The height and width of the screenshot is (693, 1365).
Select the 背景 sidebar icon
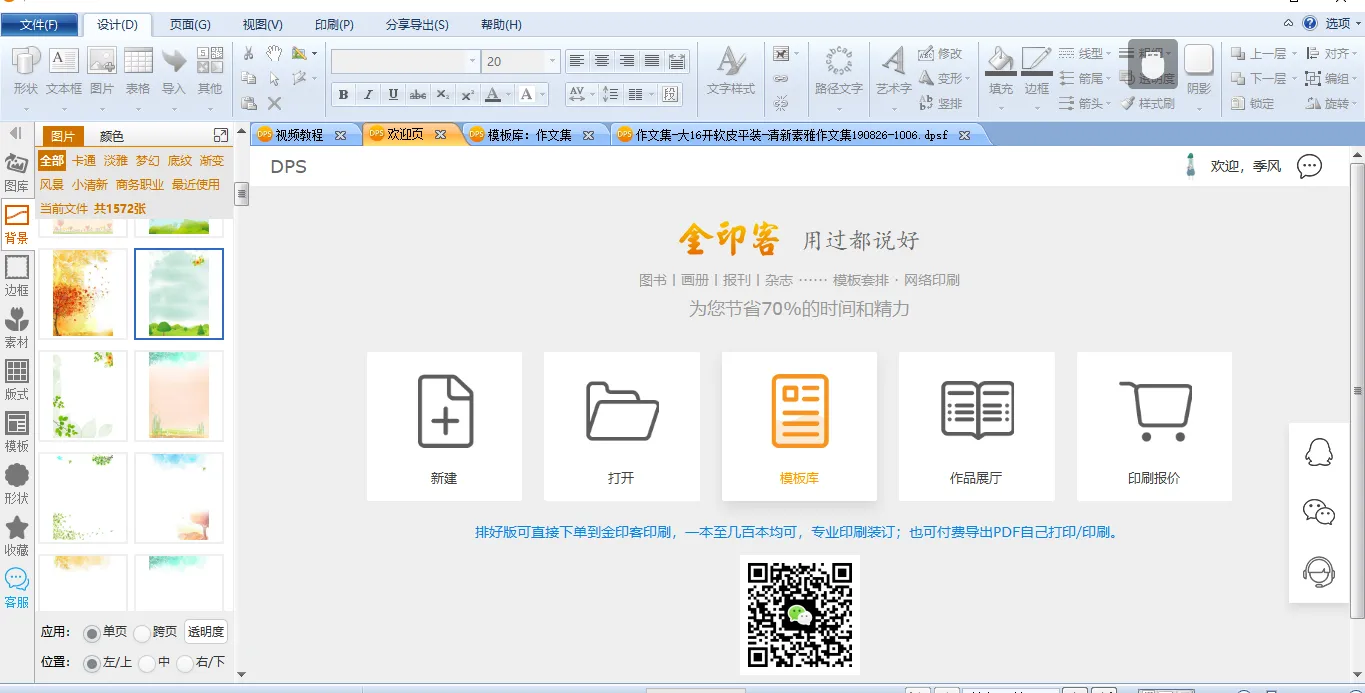pyautogui.click(x=17, y=223)
